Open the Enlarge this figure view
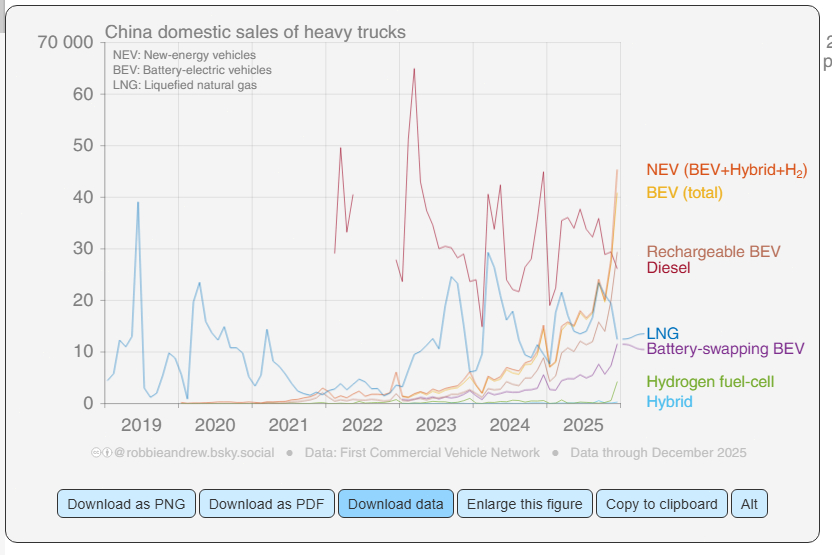The height and width of the screenshot is (555, 832). point(524,504)
